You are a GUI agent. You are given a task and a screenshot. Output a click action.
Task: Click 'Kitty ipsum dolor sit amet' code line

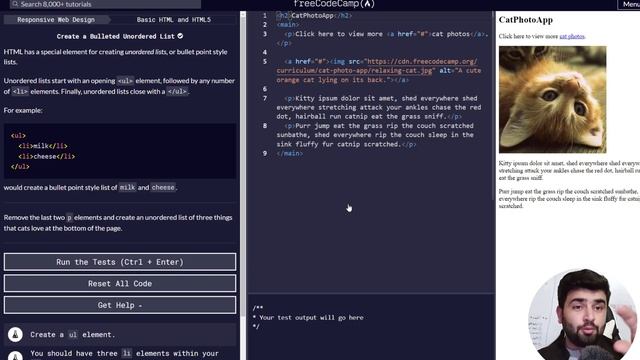379,107
